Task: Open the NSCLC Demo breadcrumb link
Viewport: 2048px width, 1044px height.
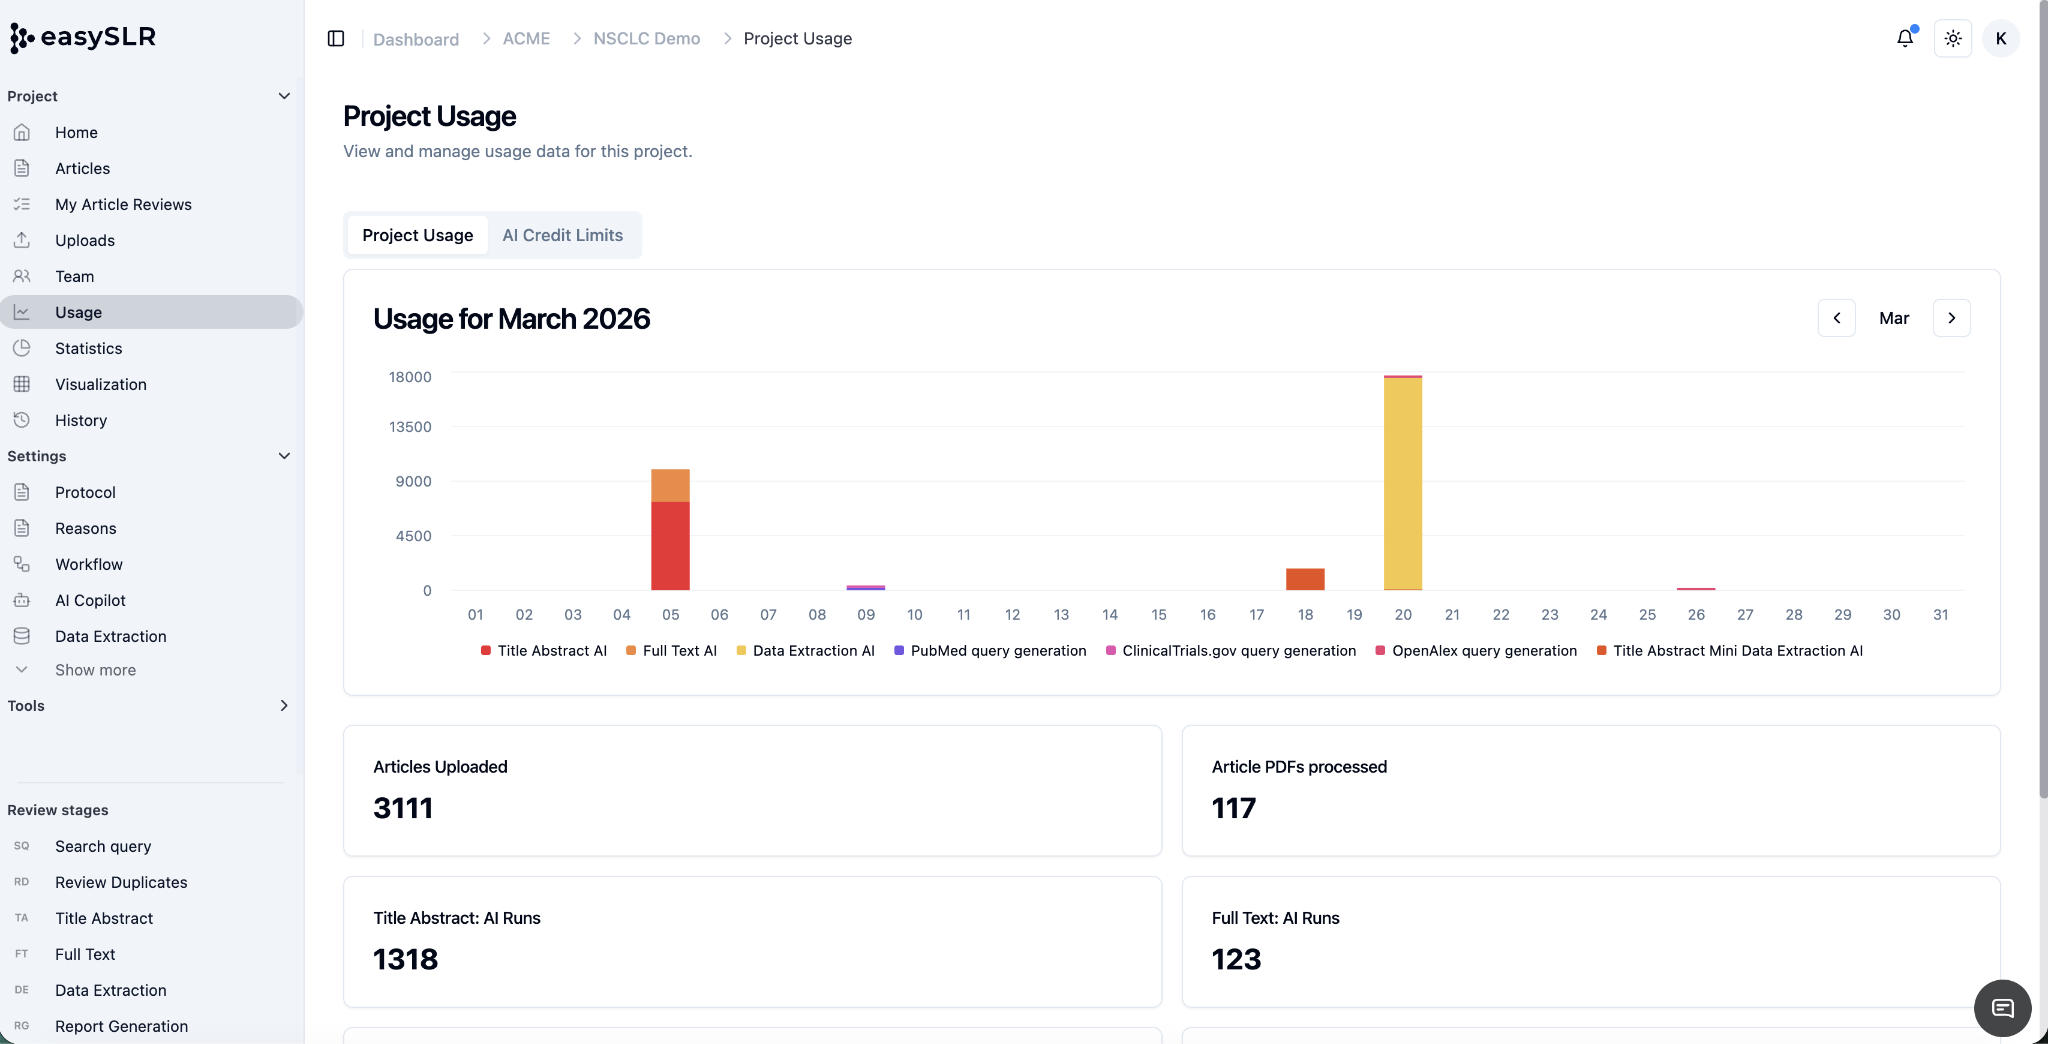Action: [647, 38]
